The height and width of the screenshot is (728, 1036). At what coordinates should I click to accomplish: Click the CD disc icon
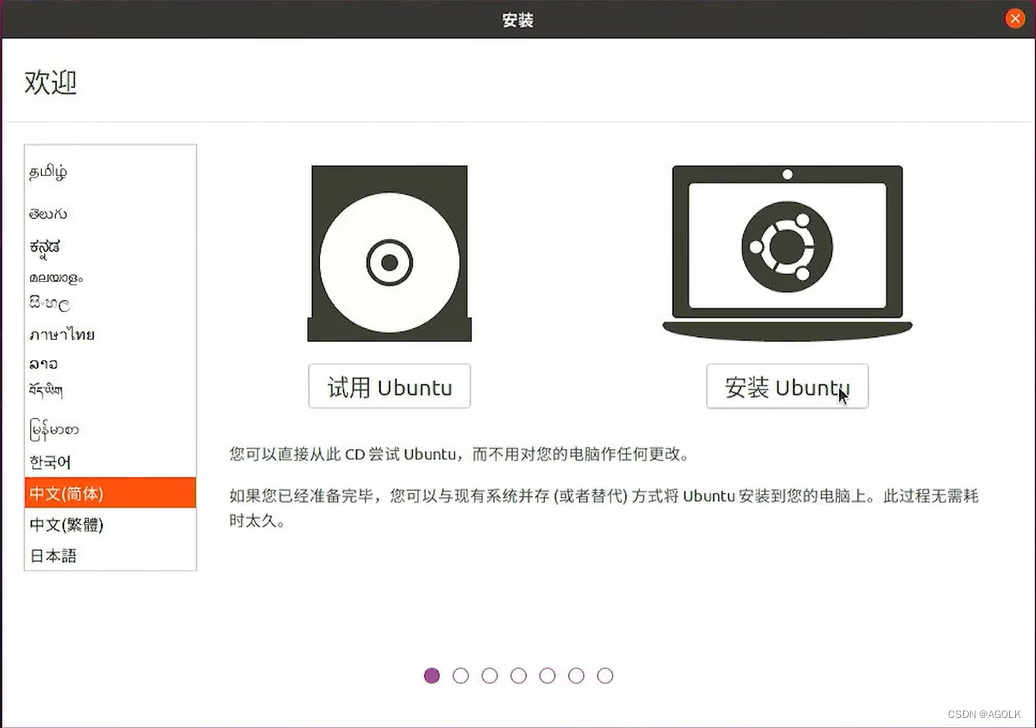pos(389,253)
